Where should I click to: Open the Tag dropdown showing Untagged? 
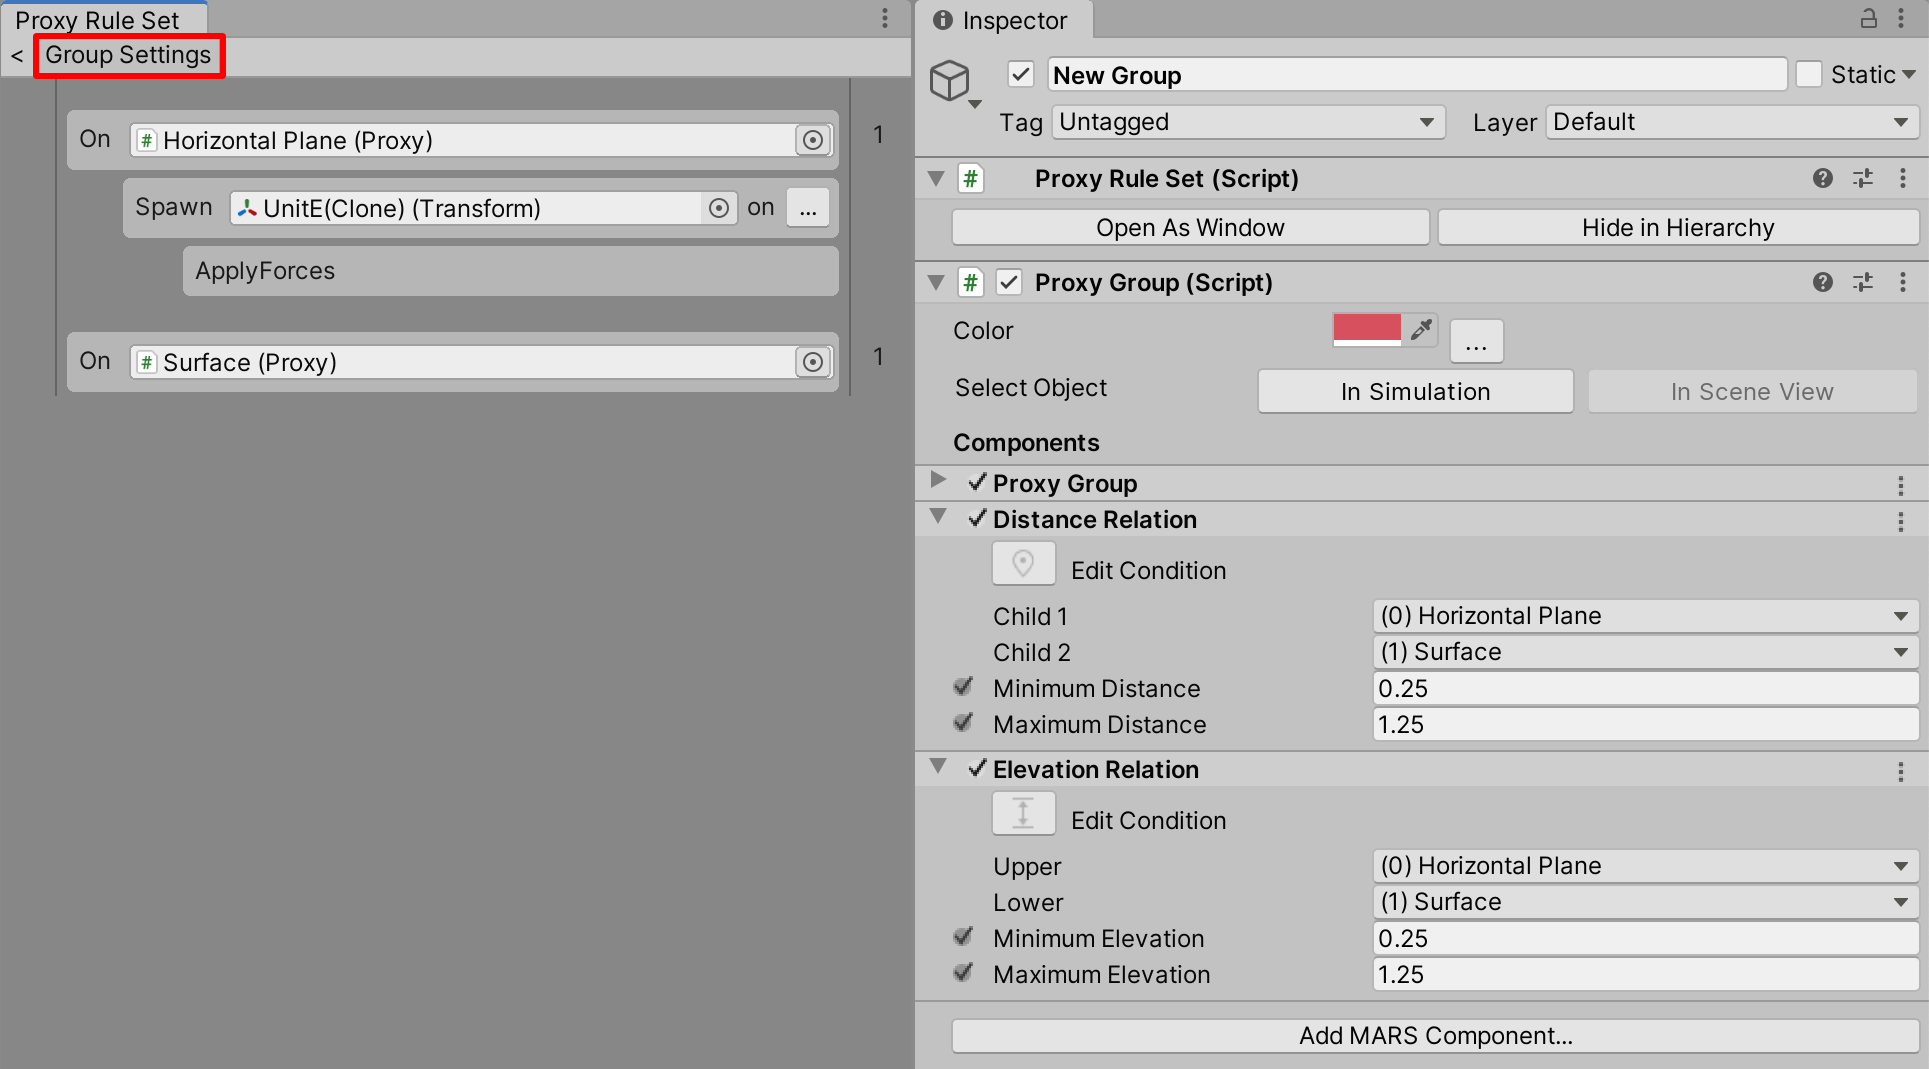(x=1248, y=122)
